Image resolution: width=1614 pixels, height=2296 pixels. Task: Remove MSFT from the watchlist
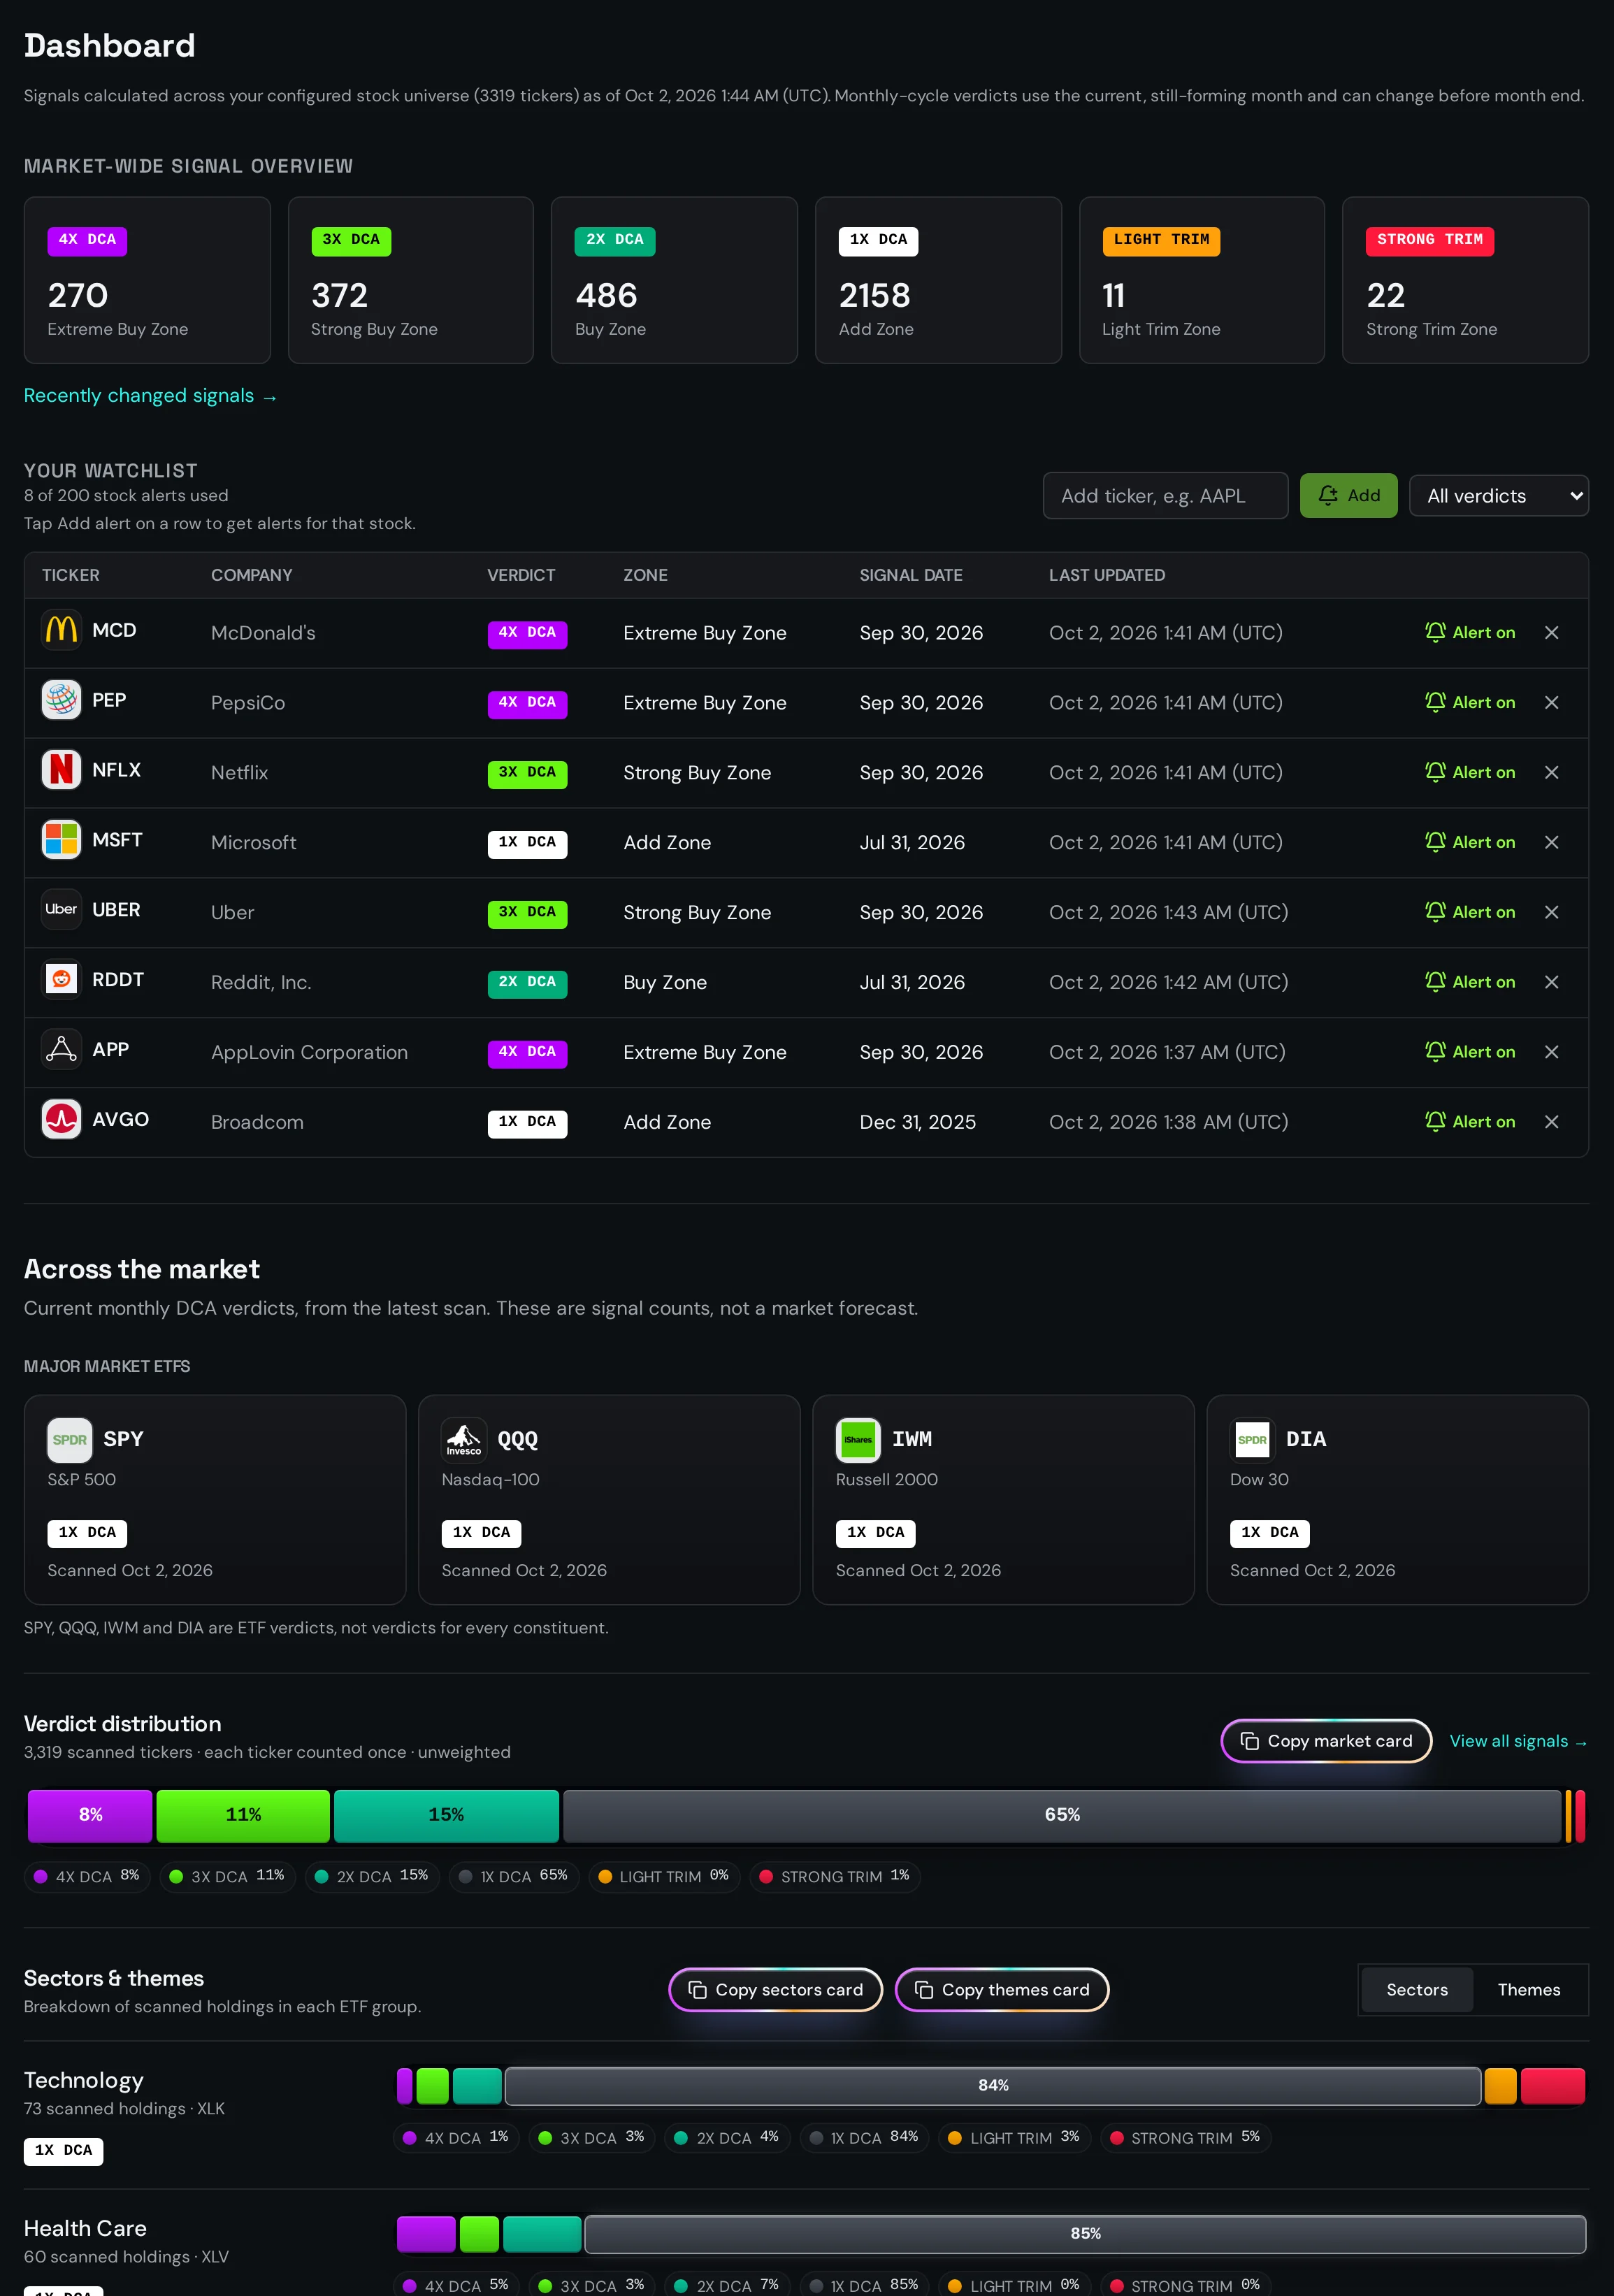pyautogui.click(x=1551, y=843)
